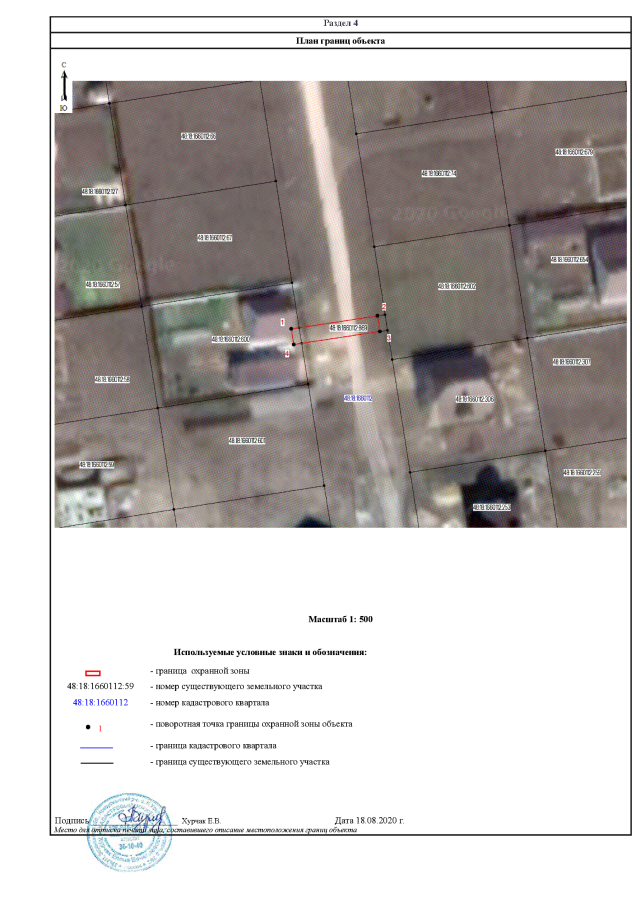Image resolution: width=640 pixels, height=905 pixels.
Task: Click the north arrow compass symbol
Action: [x=64, y=86]
